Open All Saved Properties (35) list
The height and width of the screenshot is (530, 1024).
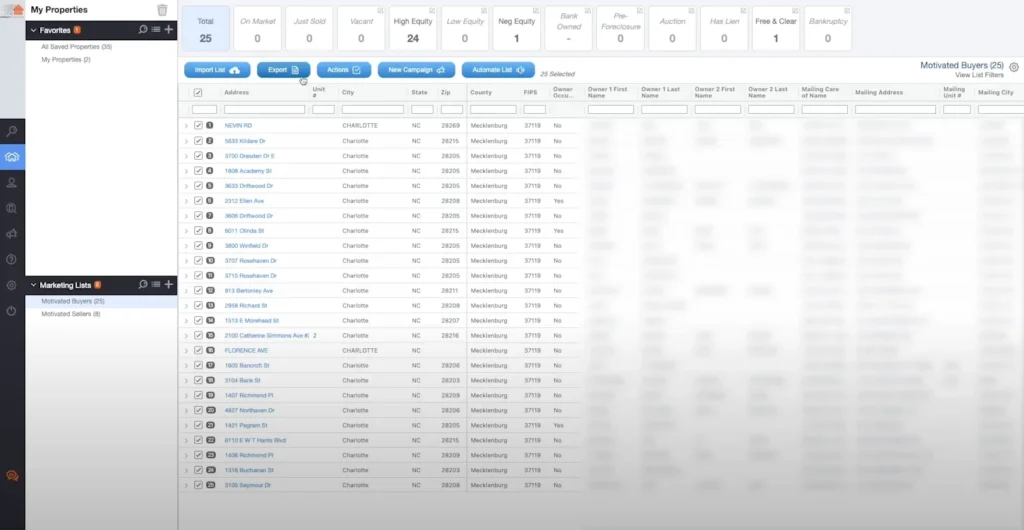76,47
